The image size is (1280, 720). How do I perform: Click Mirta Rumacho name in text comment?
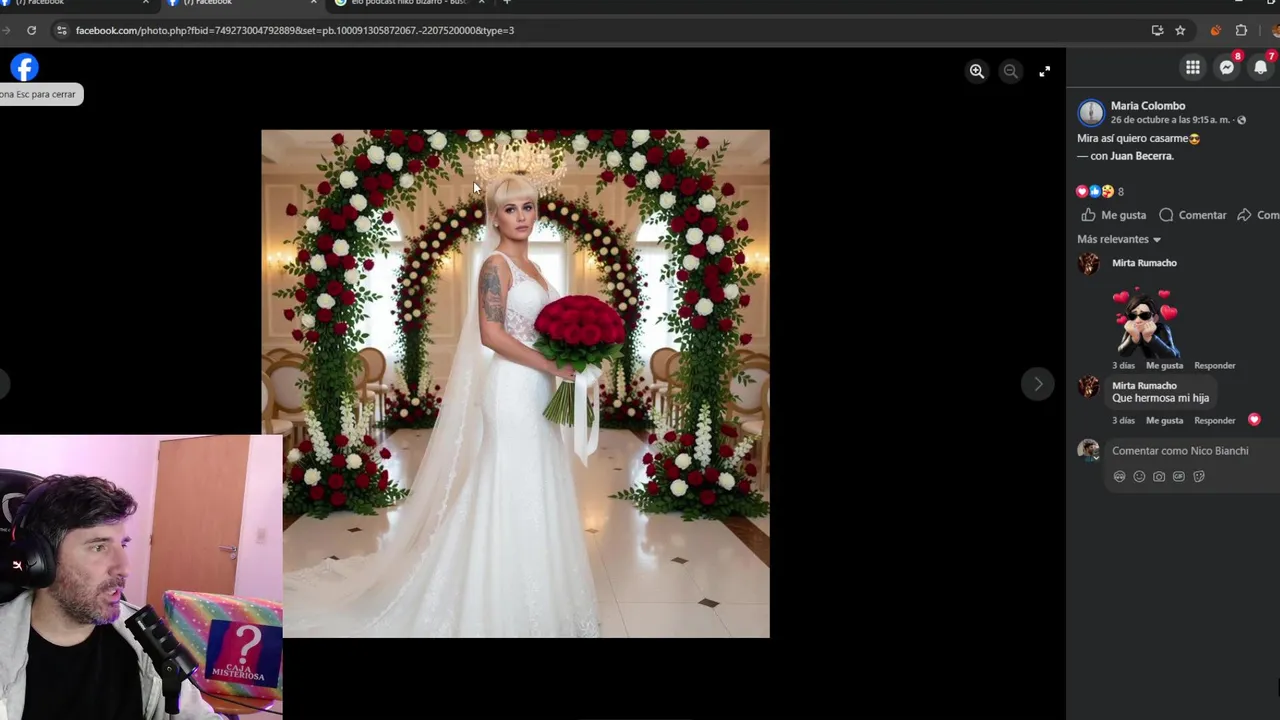[x=1144, y=386]
